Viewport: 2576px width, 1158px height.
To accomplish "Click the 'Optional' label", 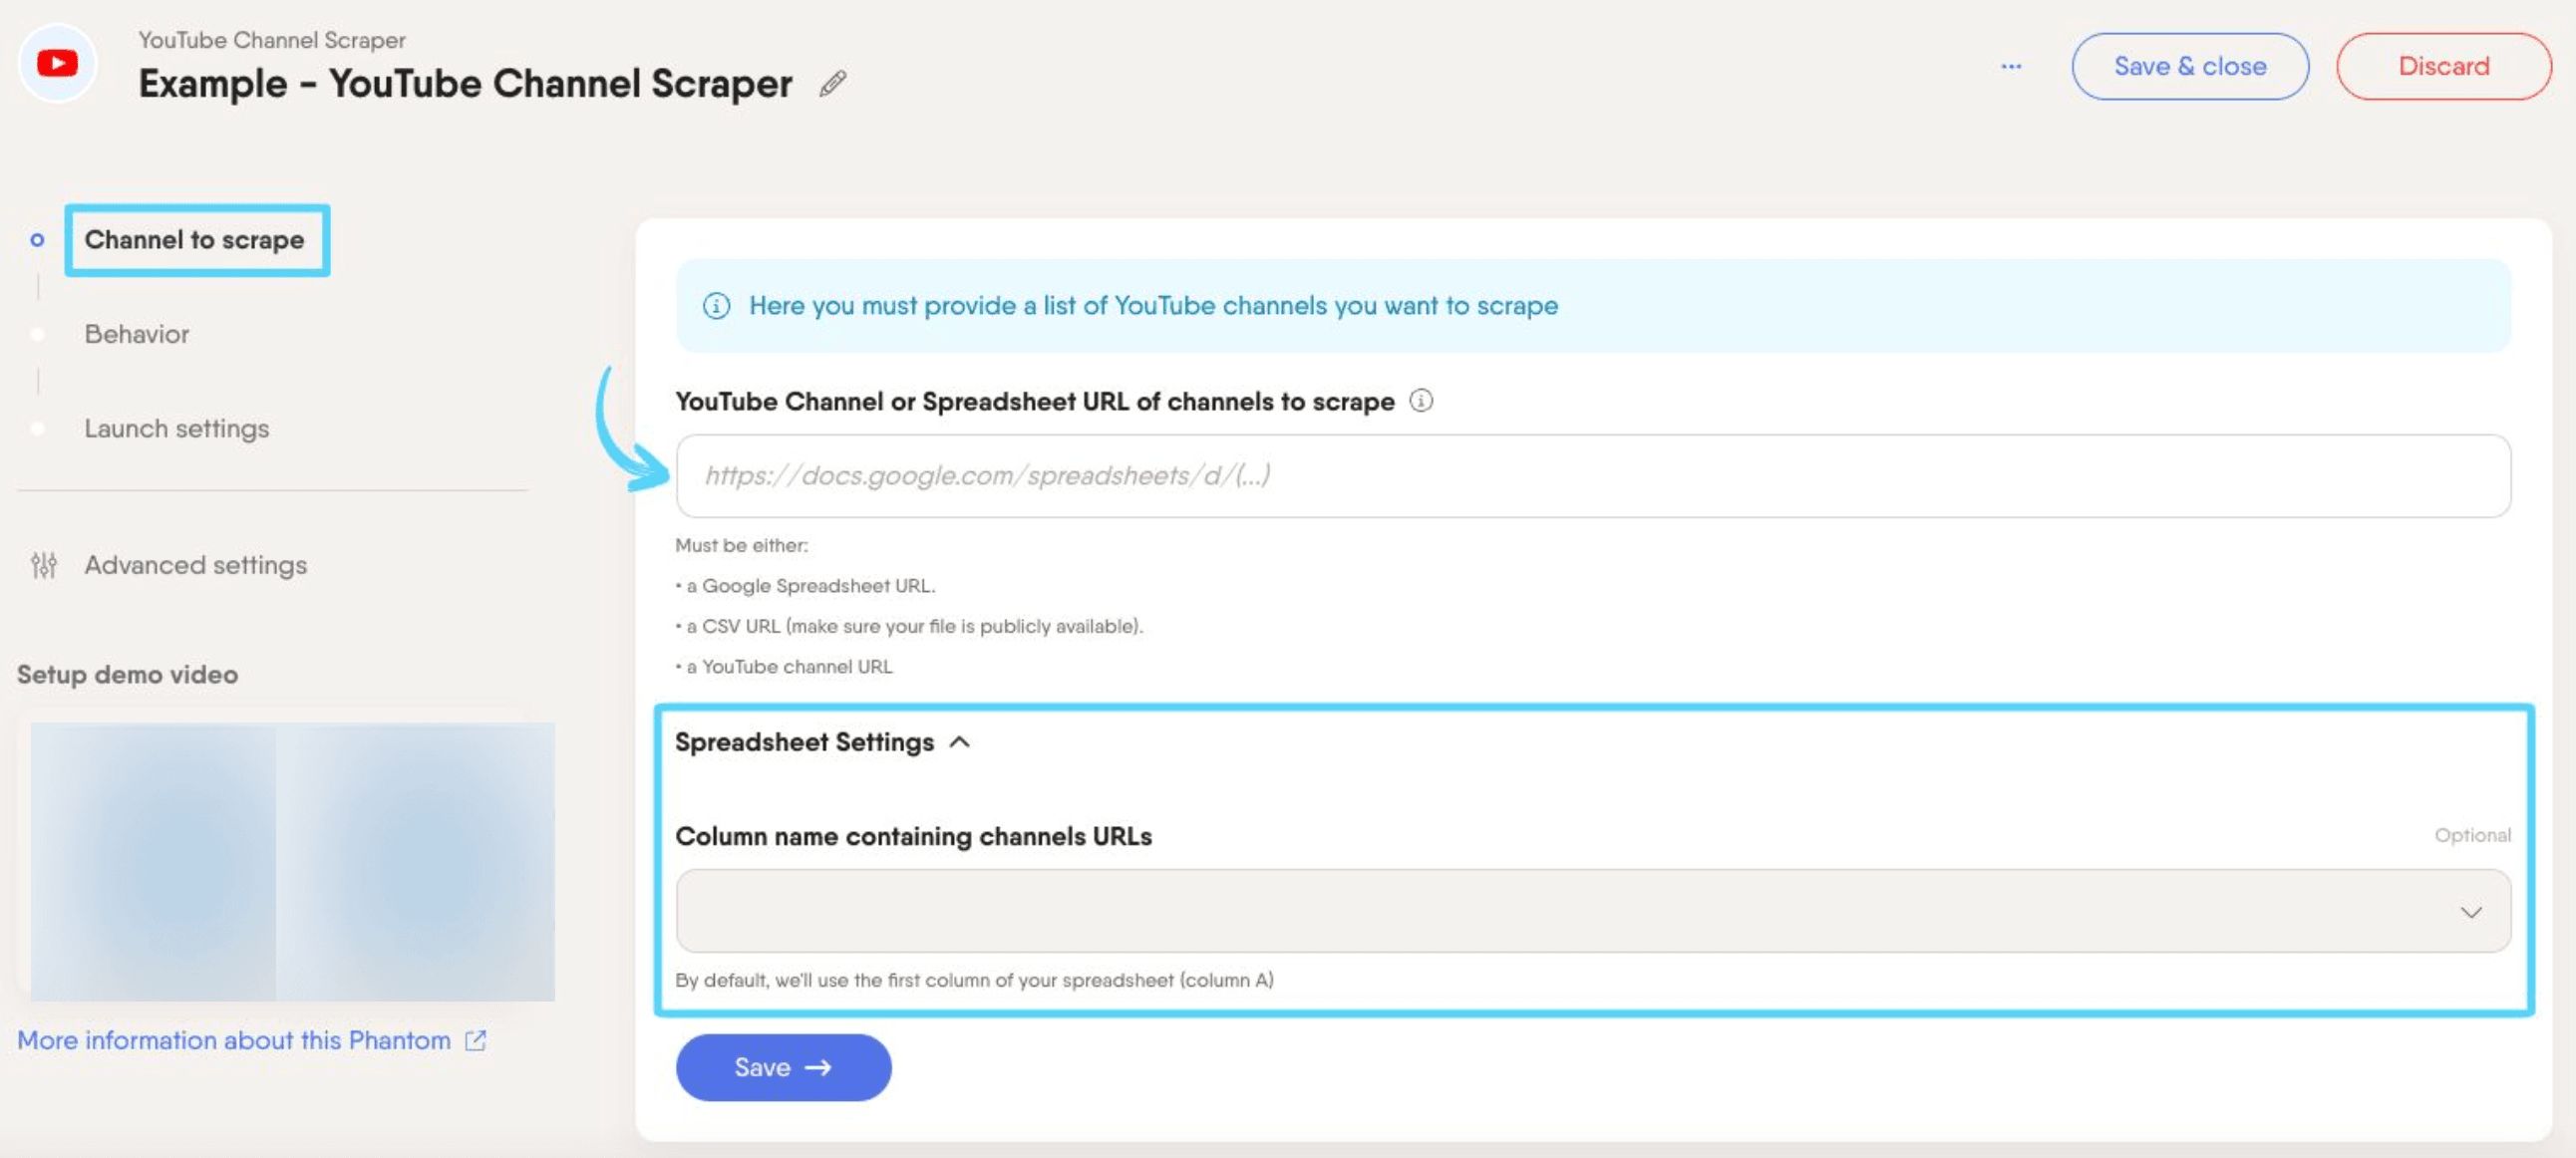I will 2472,835.
